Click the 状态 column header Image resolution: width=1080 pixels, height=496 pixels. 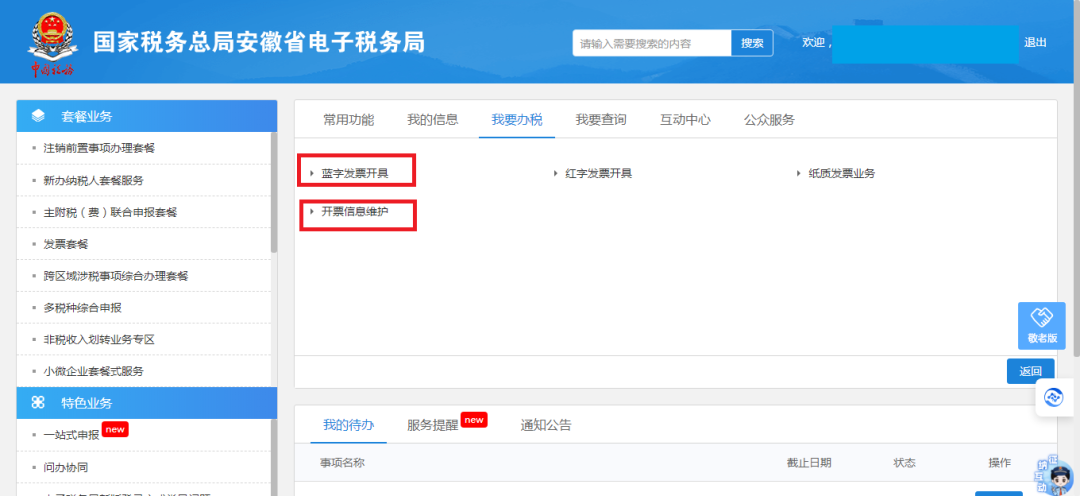coord(904,462)
